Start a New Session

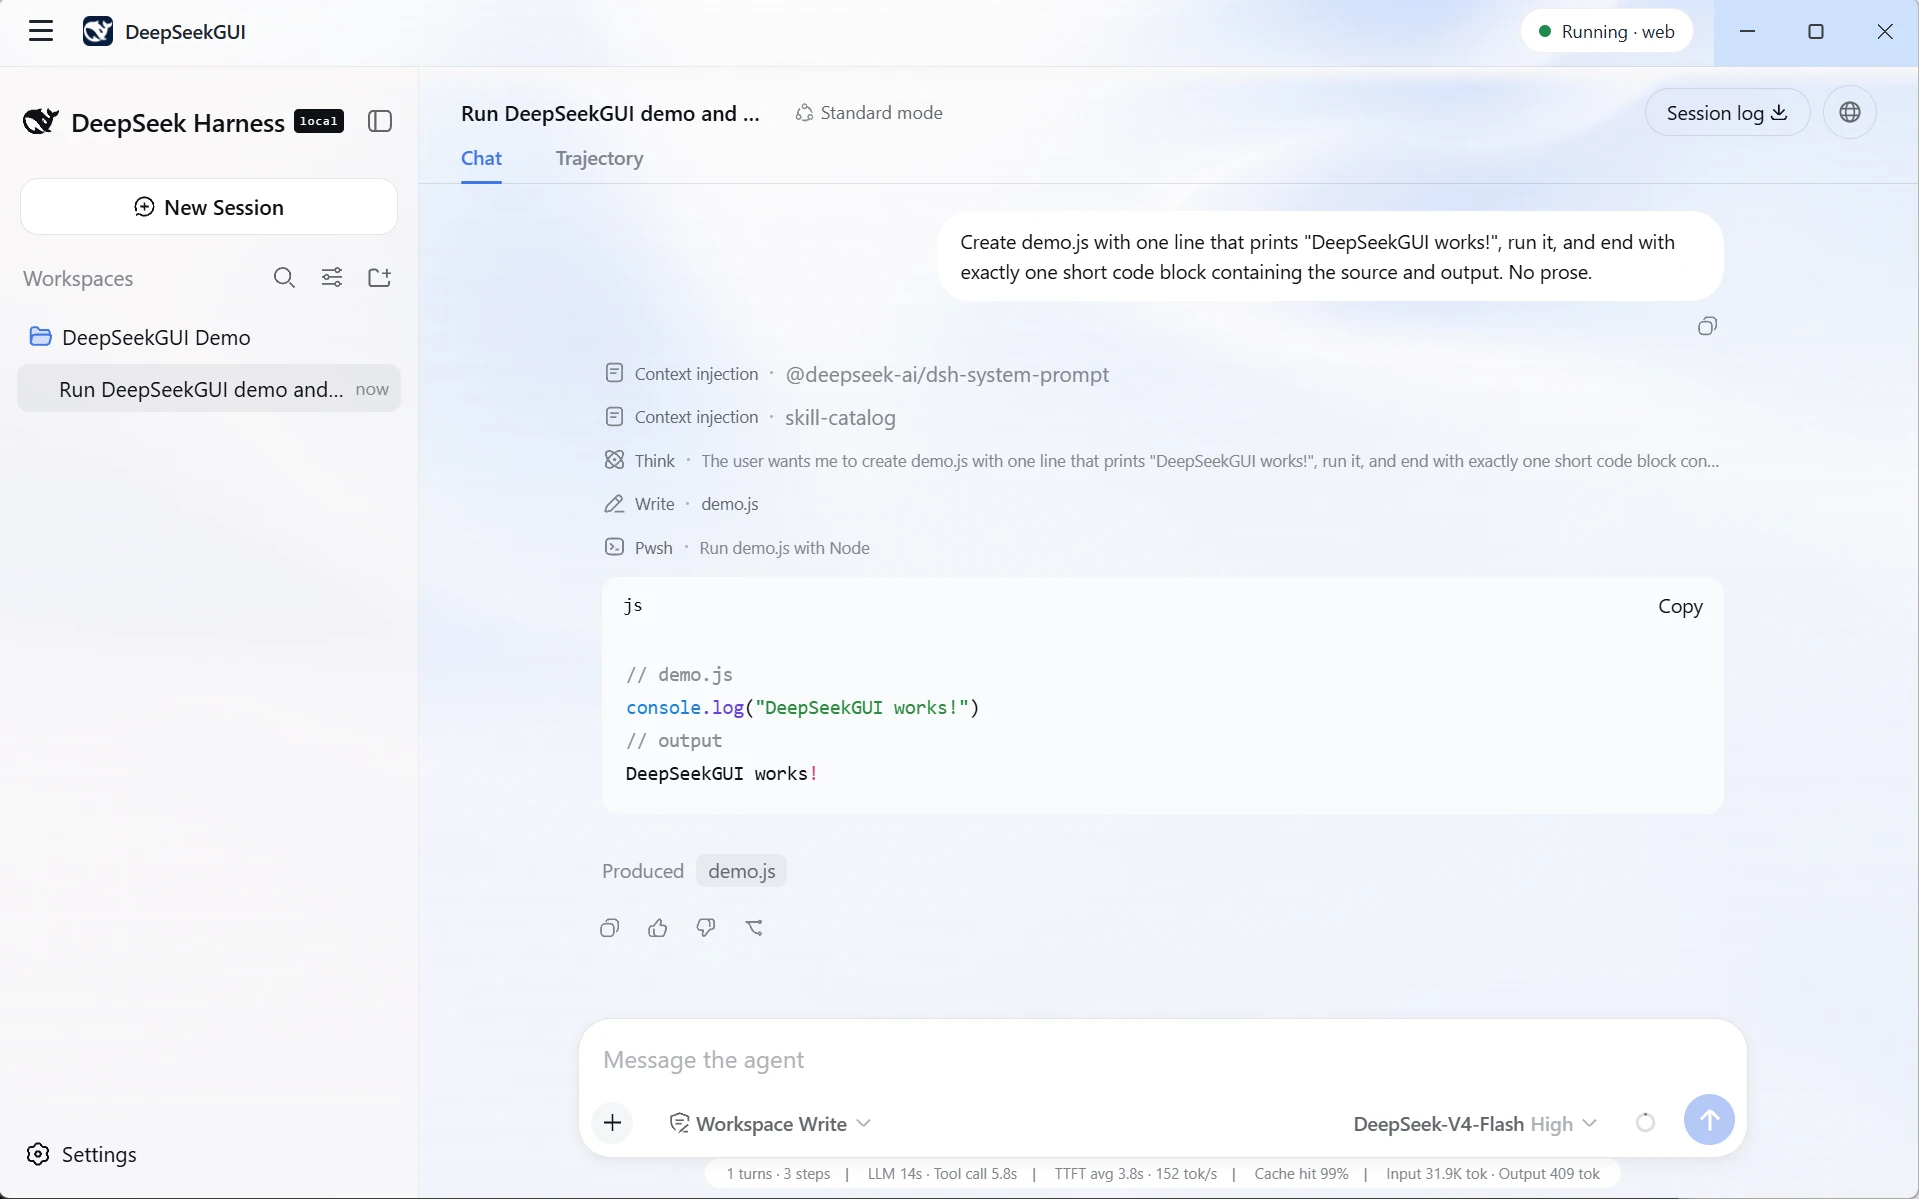click(209, 207)
